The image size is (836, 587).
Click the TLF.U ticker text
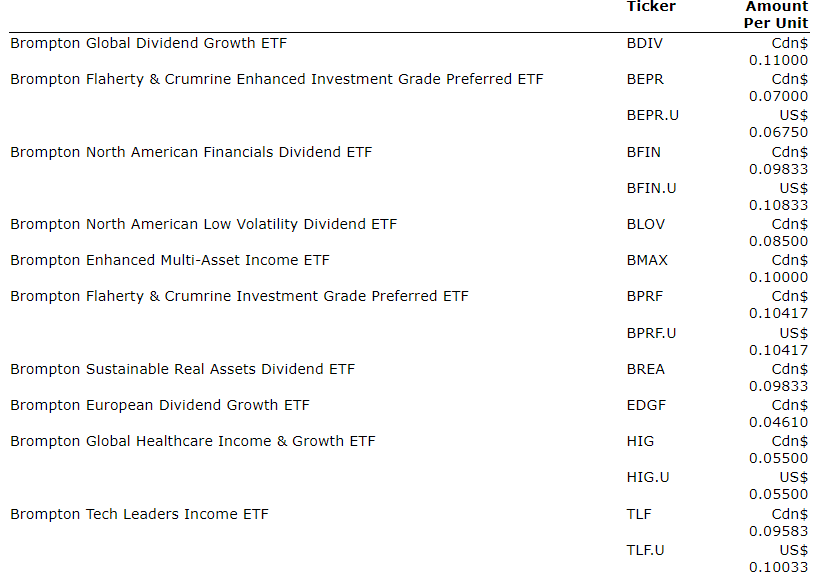point(647,550)
